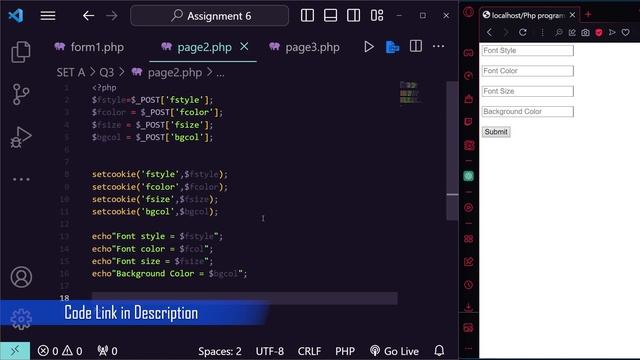Change indentation via Spaces: 2
640x360 pixels.
[220, 351]
